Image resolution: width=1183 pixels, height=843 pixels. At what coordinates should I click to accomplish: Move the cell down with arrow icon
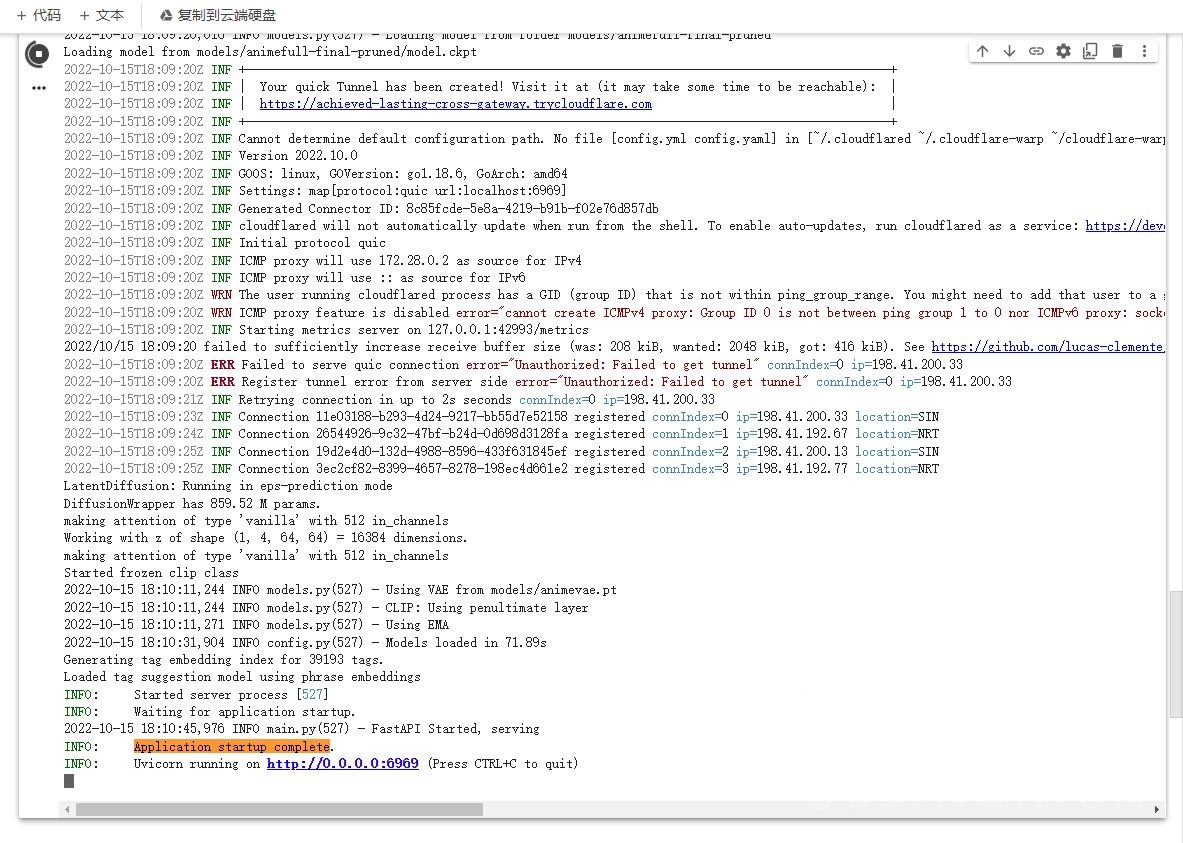click(x=1009, y=51)
